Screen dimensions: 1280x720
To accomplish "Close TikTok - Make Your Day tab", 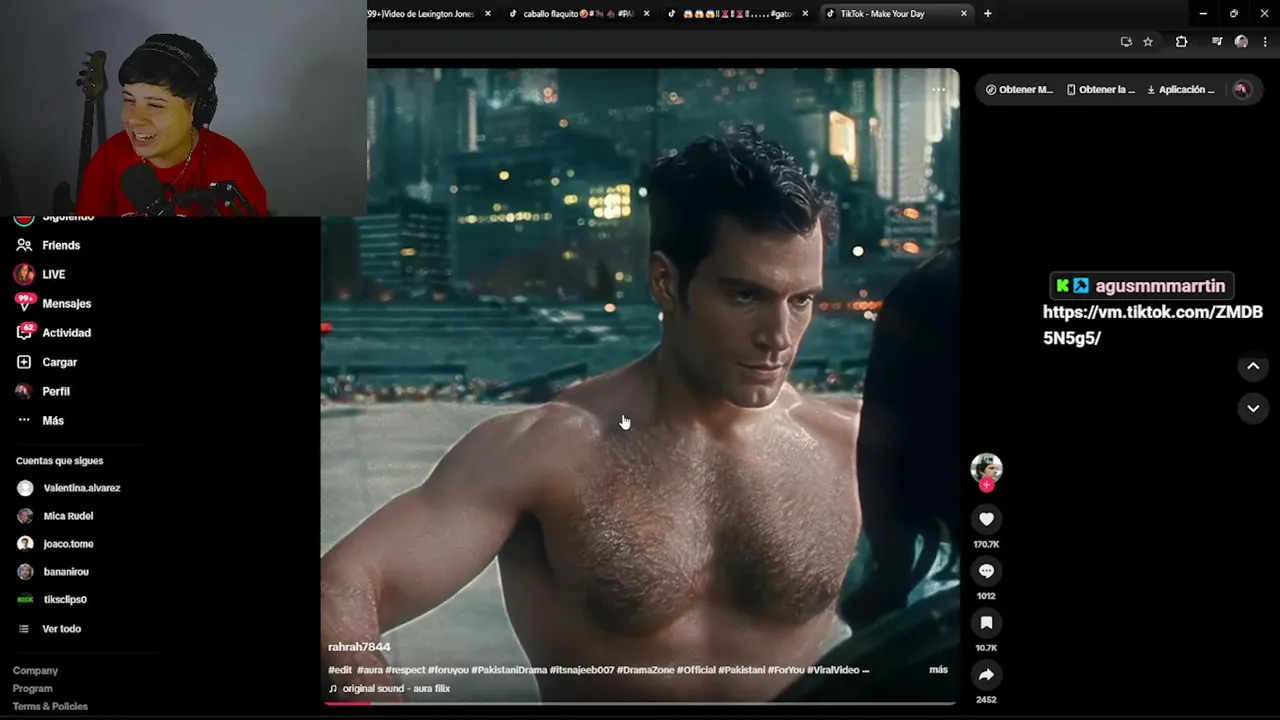I will coord(964,14).
